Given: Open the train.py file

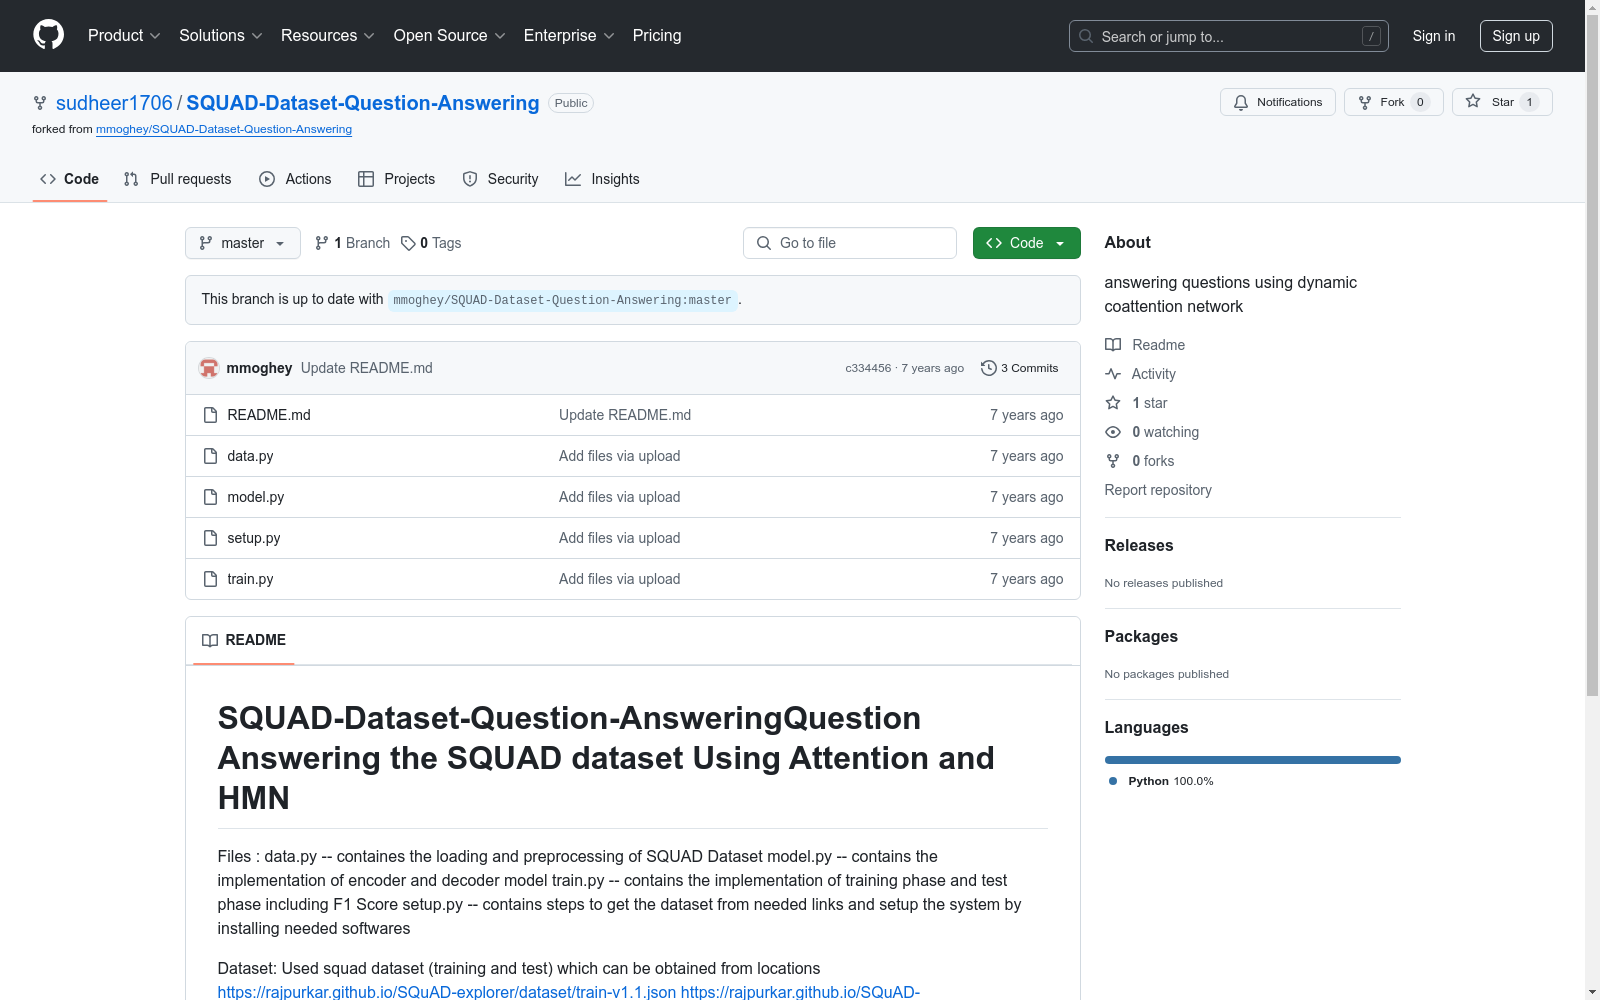Looking at the screenshot, I should click(250, 579).
